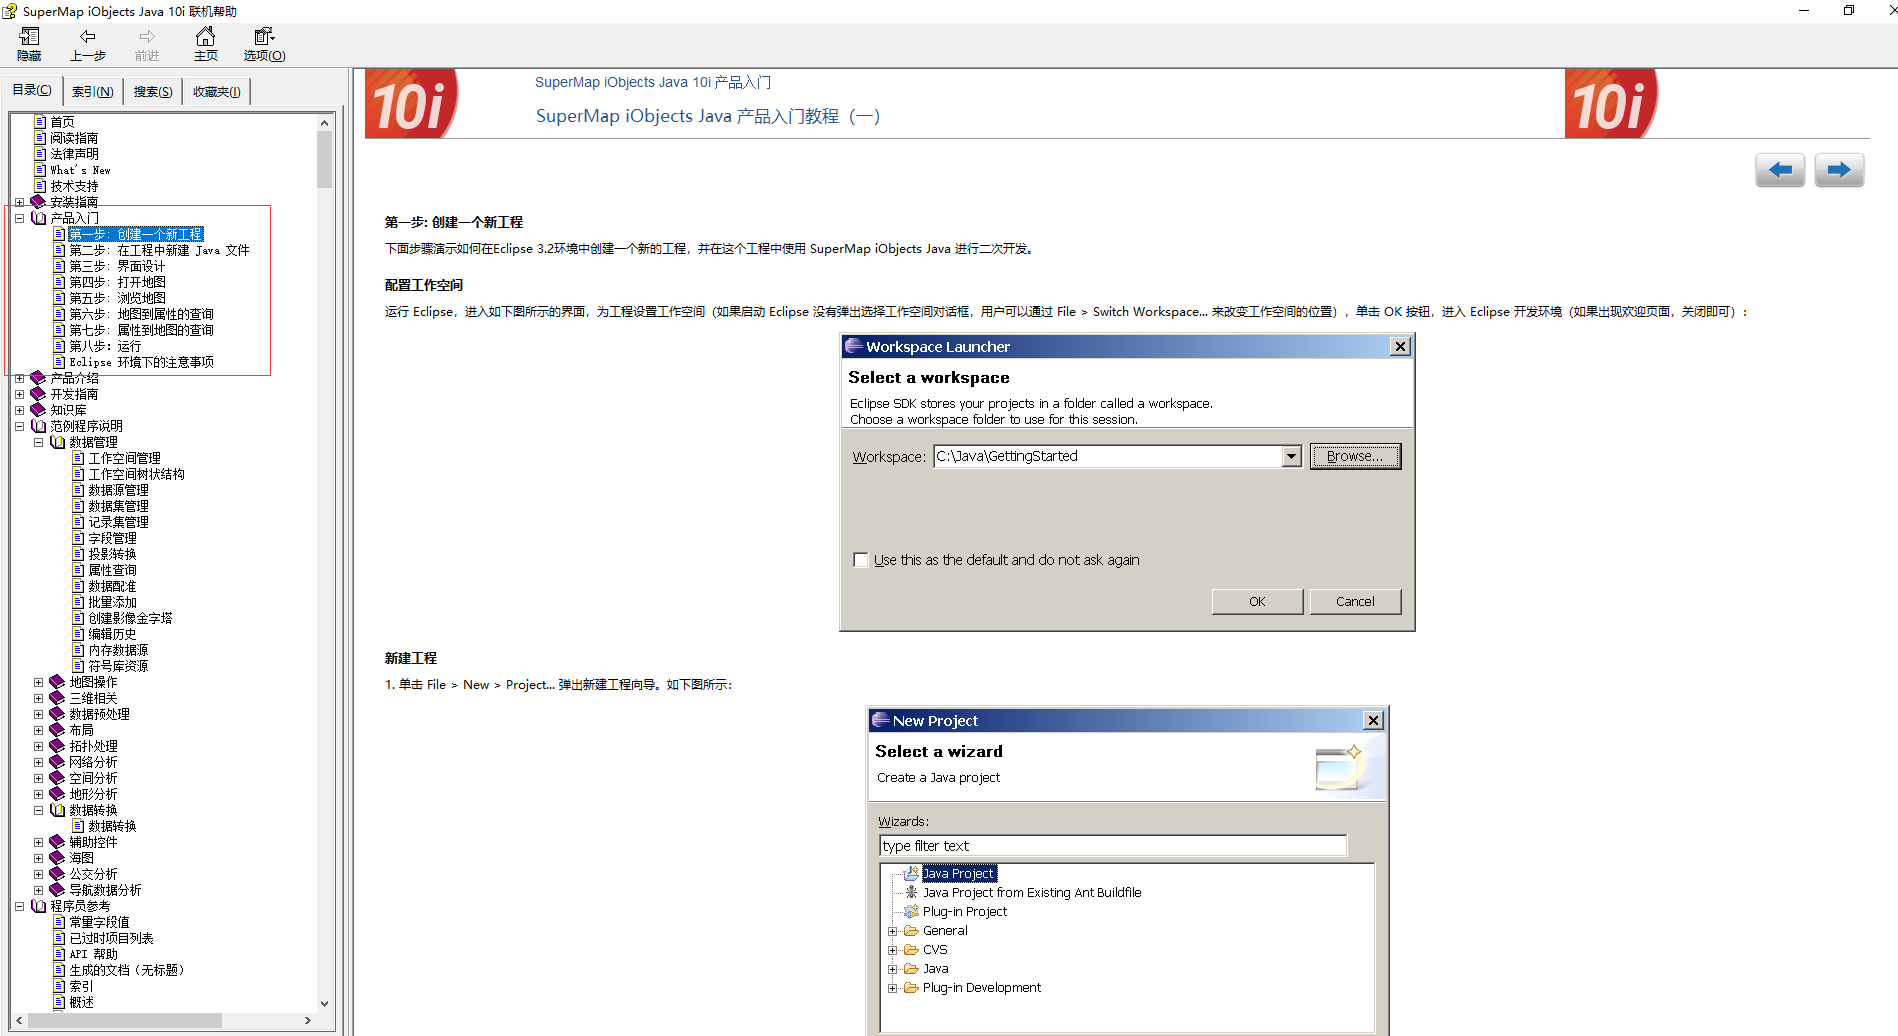Click the book icon beside 海图

[57, 858]
